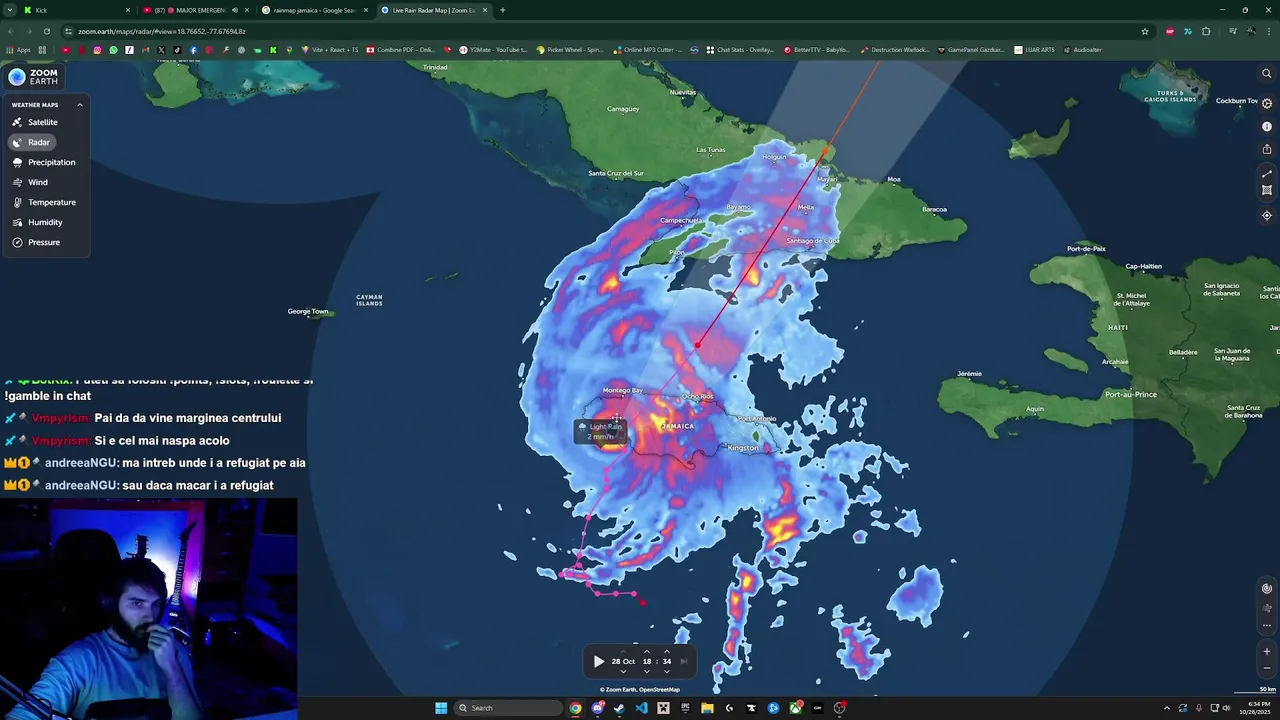Share the current map view
The height and width of the screenshot is (720, 1280).
point(1267,149)
